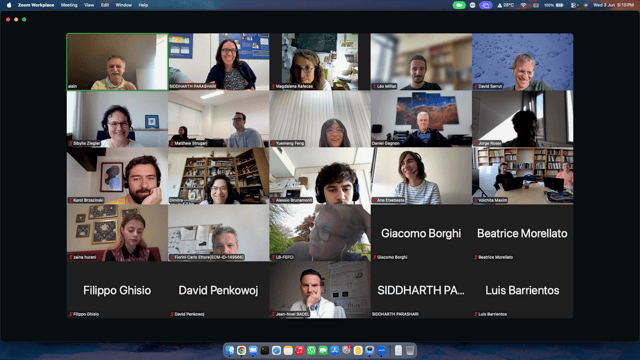Select Matthew Strugari's video tile

pos(218,119)
